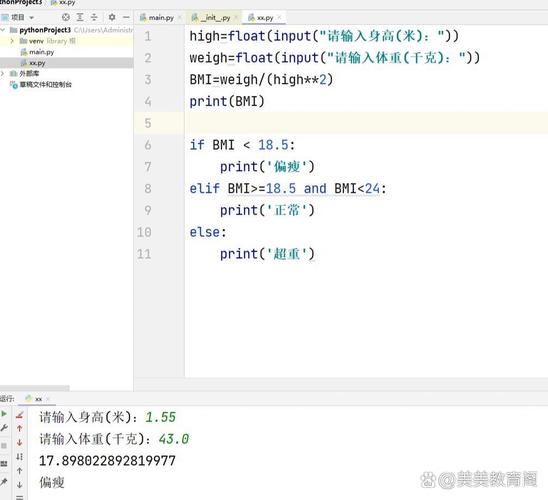Click the 'else:' code line

(208, 232)
